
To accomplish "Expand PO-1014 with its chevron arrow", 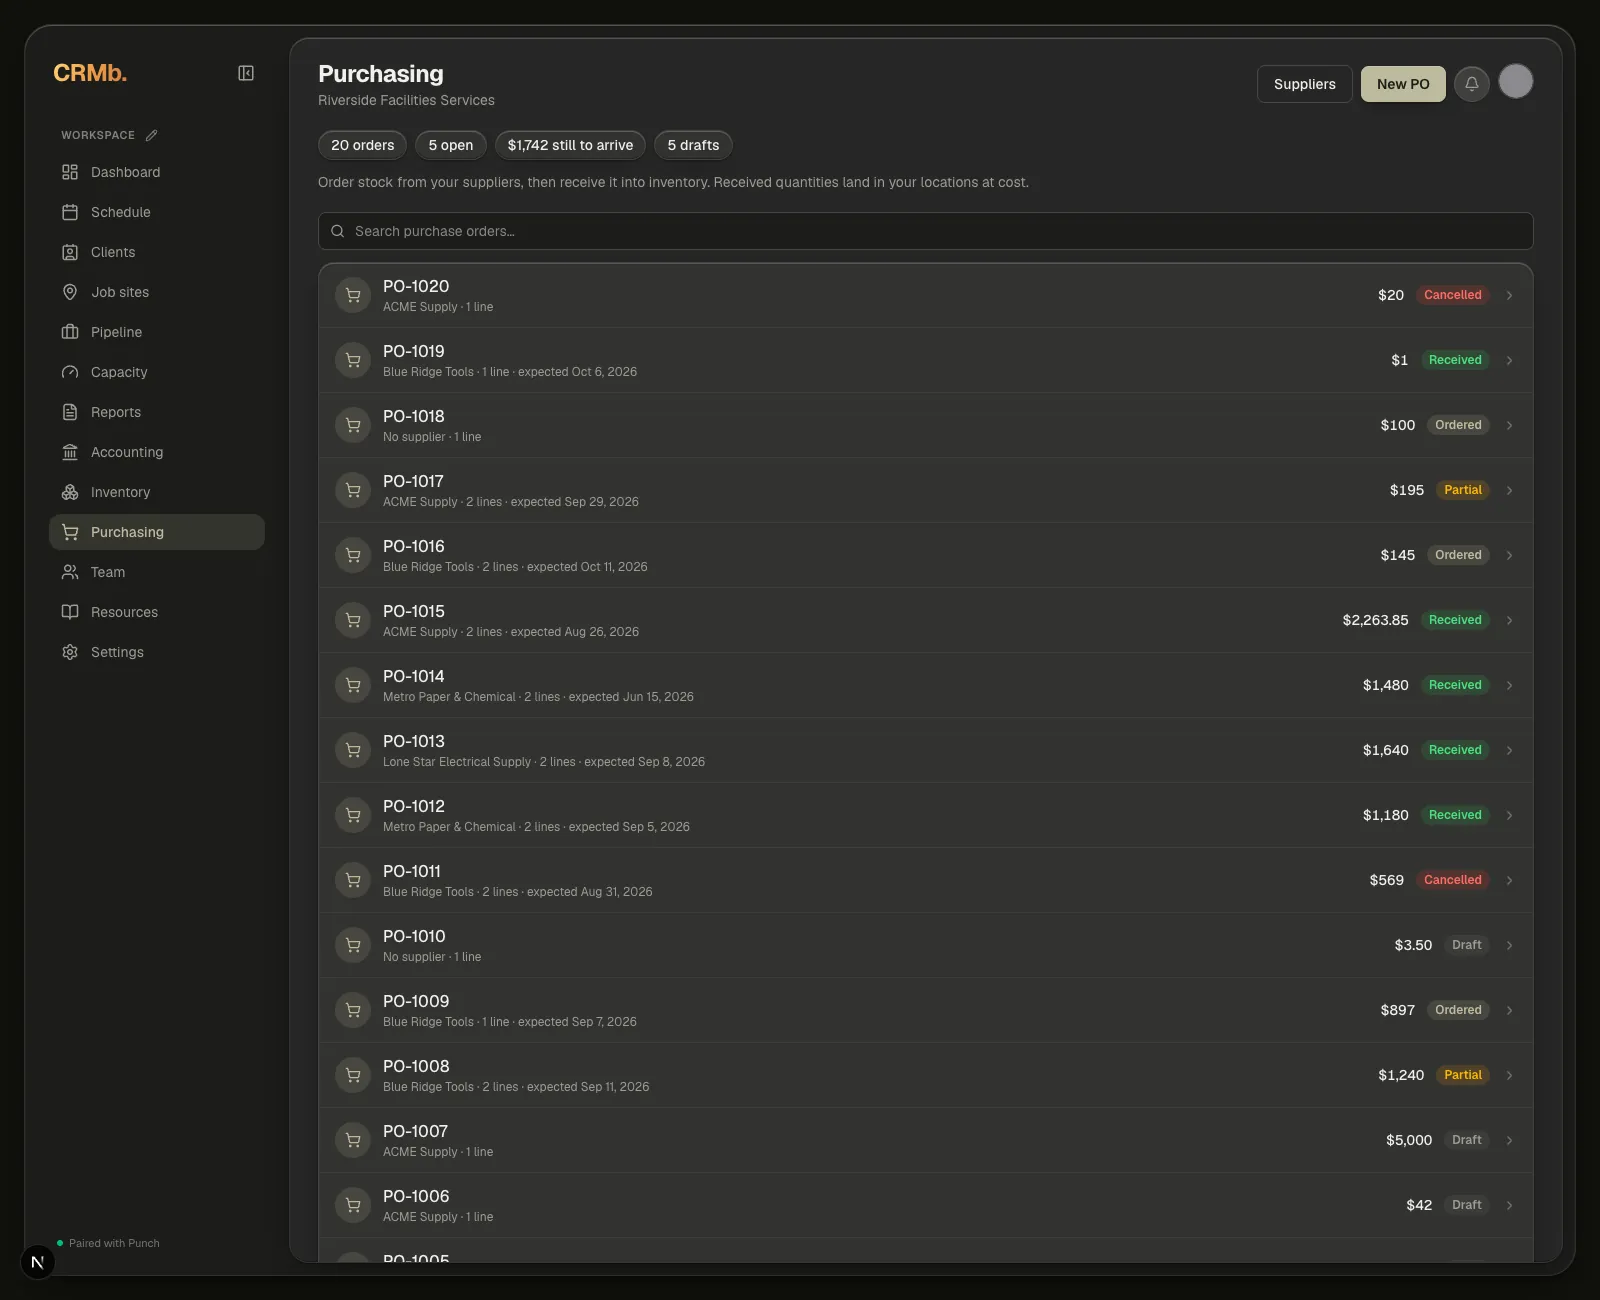I will click(x=1509, y=685).
